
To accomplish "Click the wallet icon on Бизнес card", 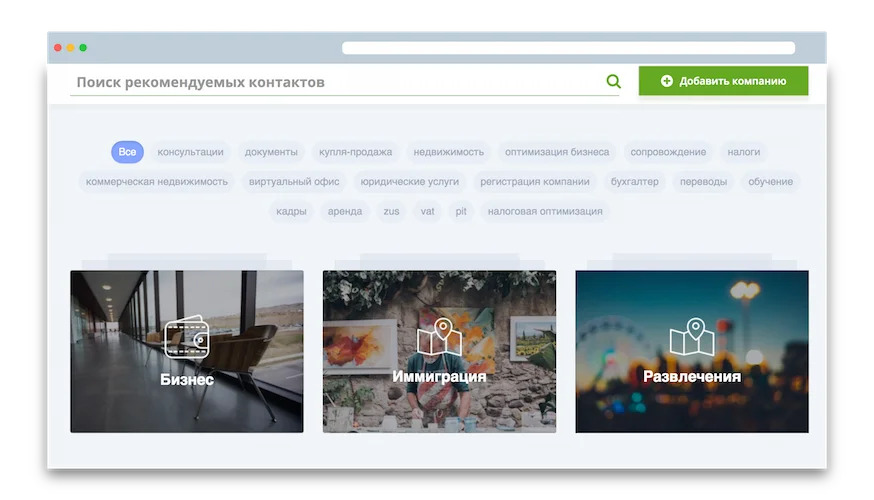I will tap(186, 337).
